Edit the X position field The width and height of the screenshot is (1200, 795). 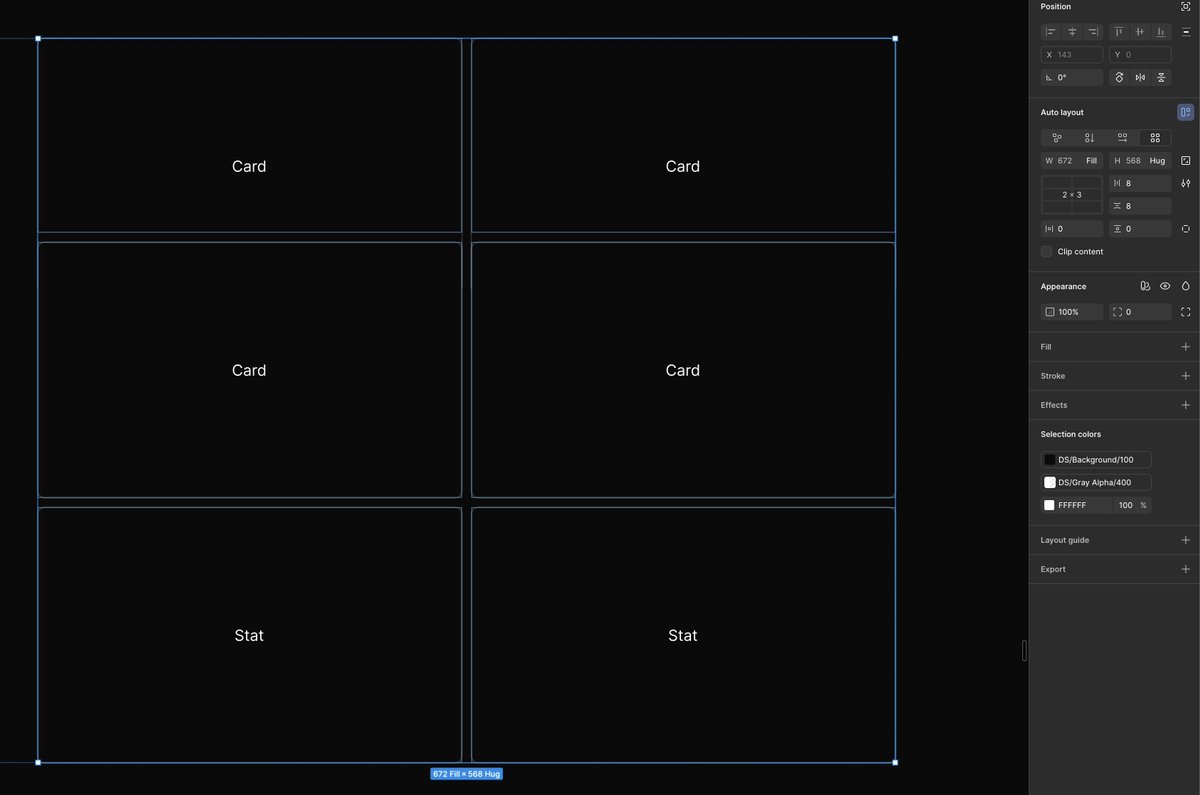point(1072,55)
